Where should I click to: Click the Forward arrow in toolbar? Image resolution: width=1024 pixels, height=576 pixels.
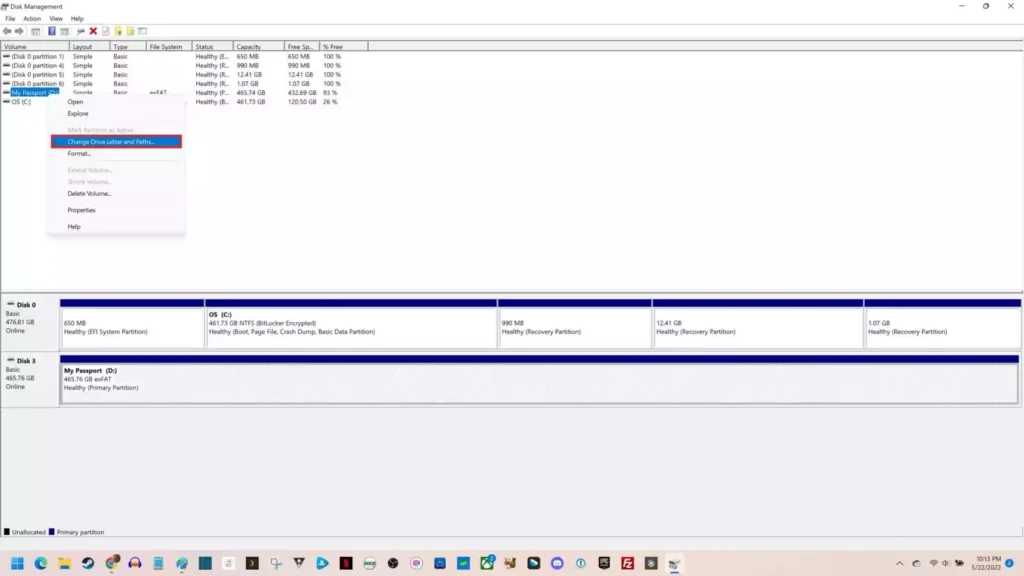coord(19,31)
